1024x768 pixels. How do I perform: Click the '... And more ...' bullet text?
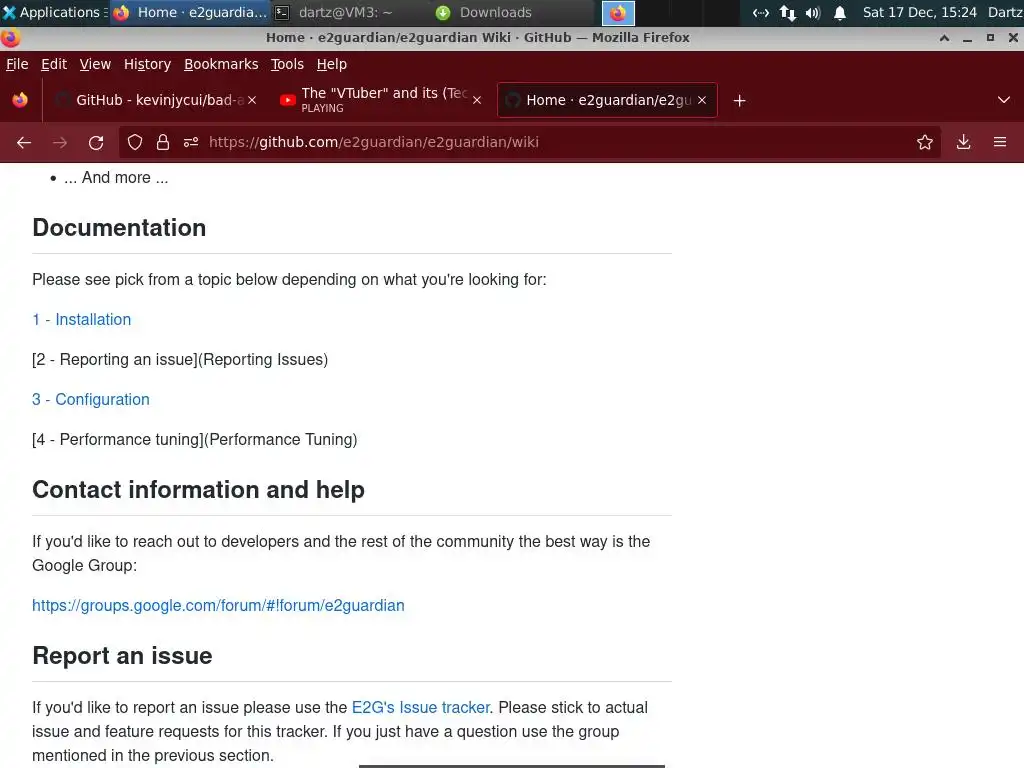click(x=116, y=178)
